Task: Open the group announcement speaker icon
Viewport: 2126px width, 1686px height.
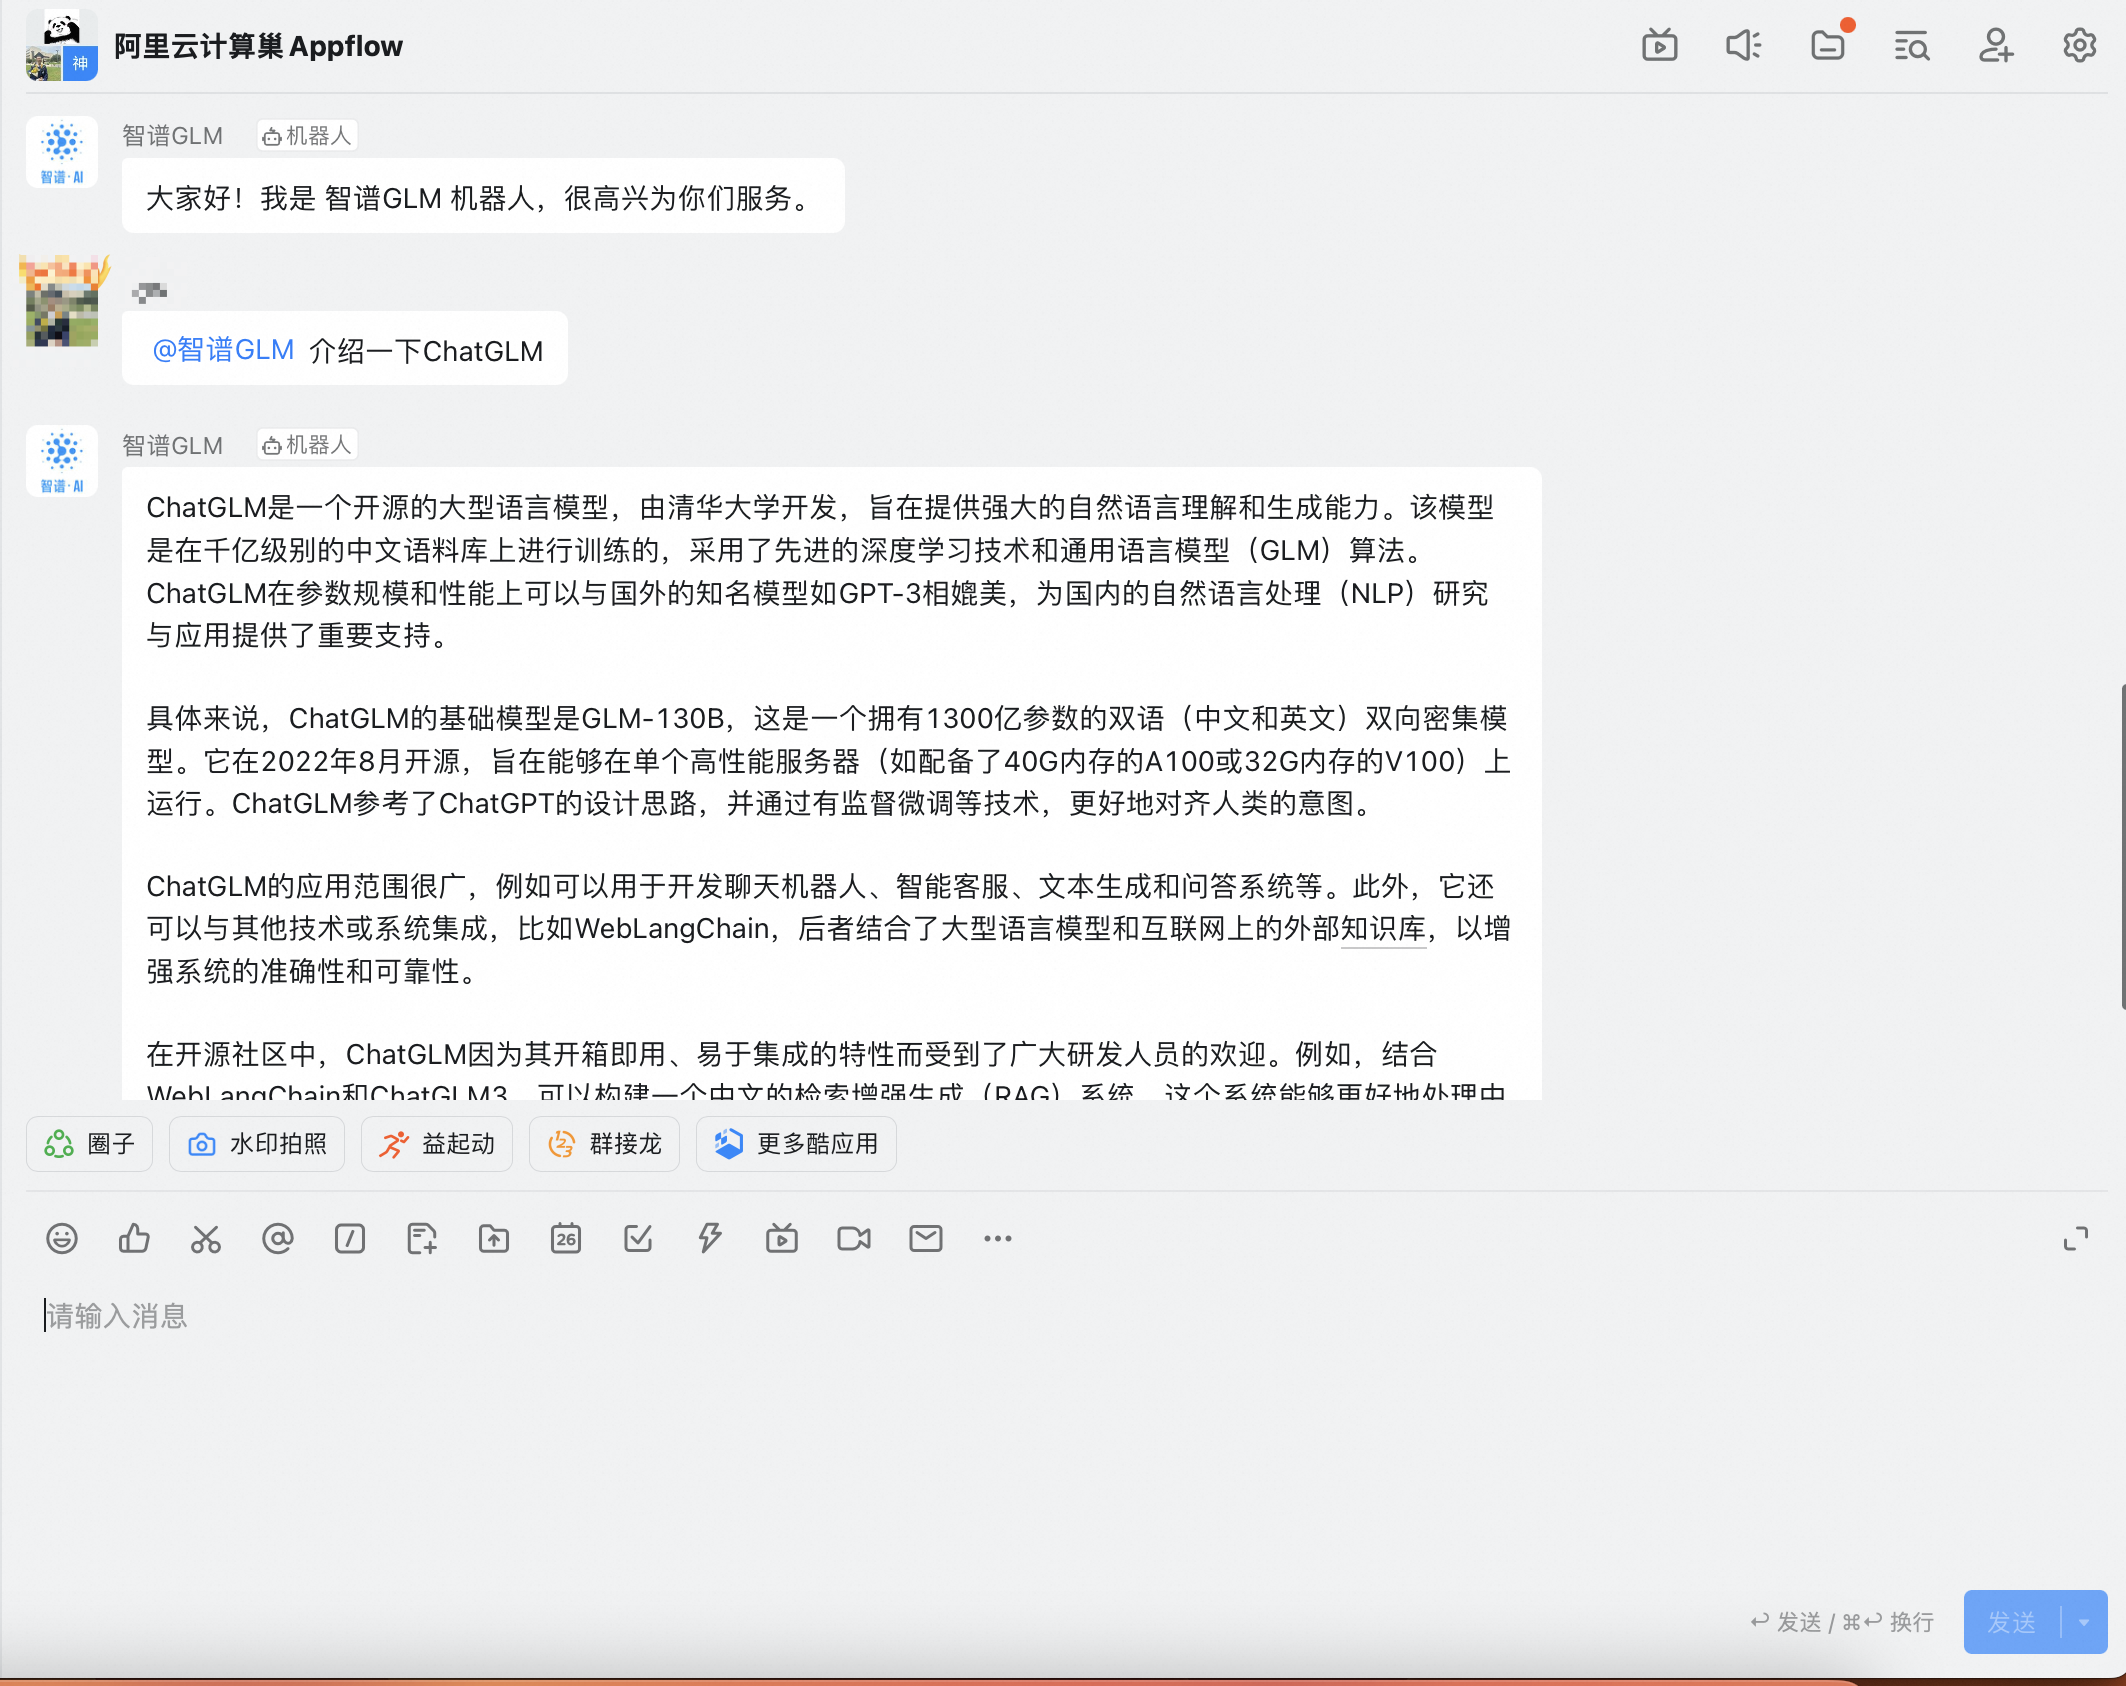Action: pyautogui.click(x=1743, y=46)
